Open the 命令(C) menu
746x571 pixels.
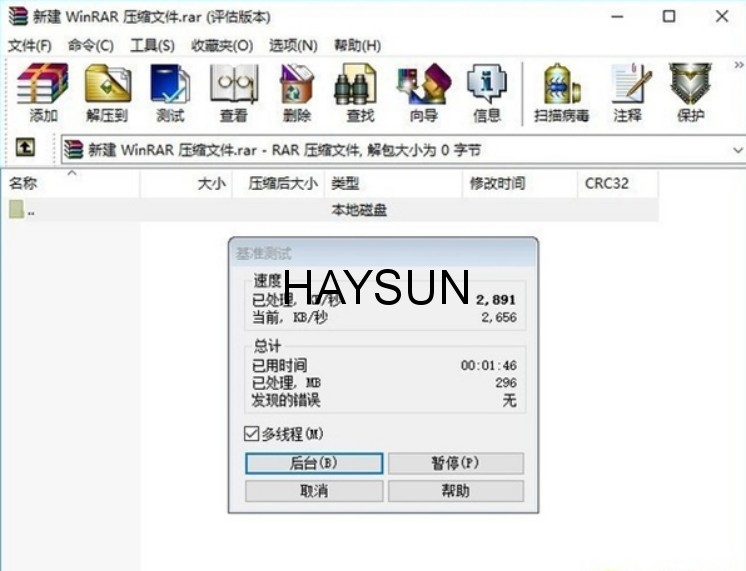[90, 46]
